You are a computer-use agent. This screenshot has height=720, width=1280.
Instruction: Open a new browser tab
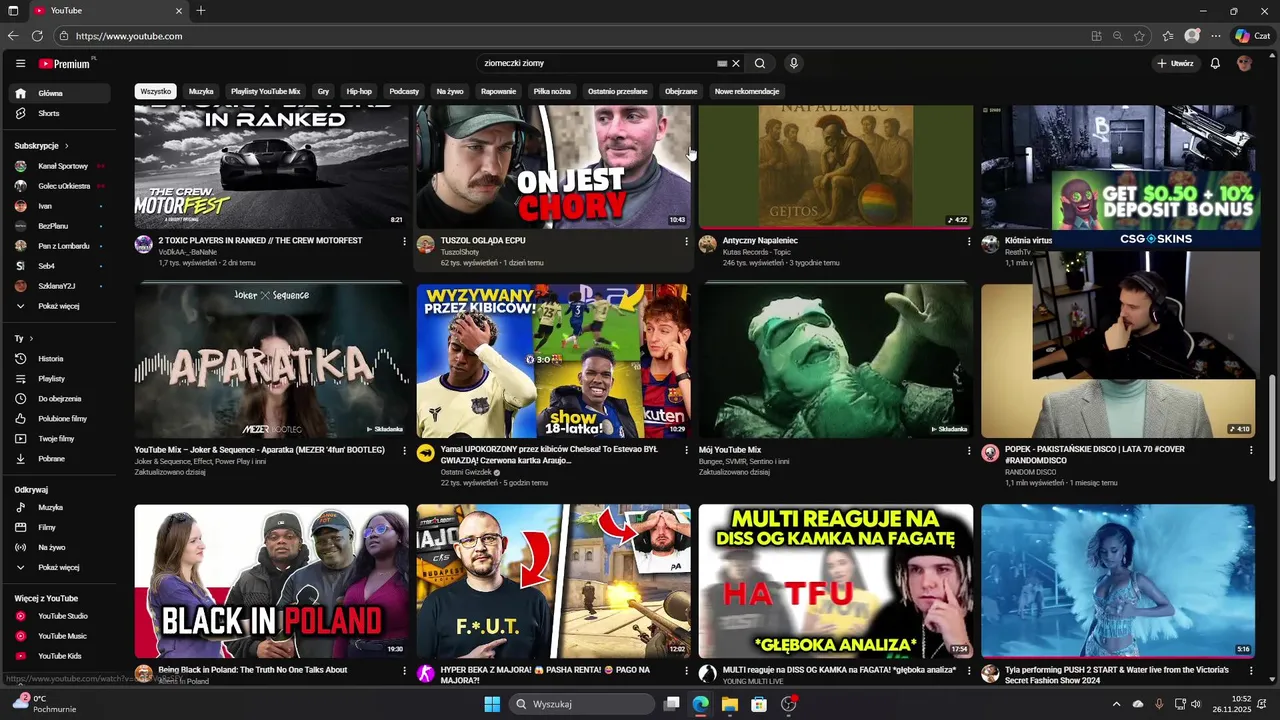pyautogui.click(x=201, y=11)
